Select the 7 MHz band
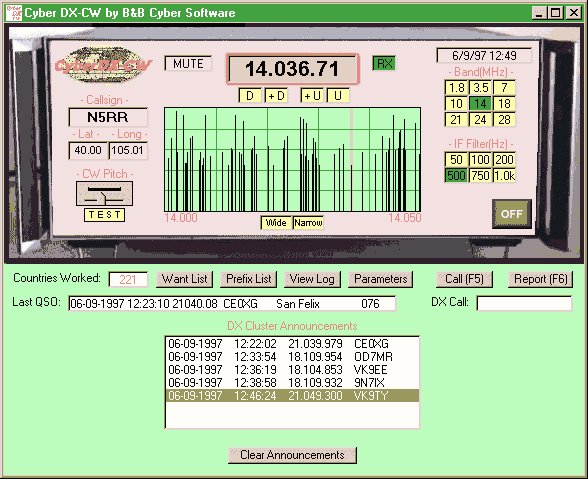This screenshot has width=588, height=479. pos(504,87)
